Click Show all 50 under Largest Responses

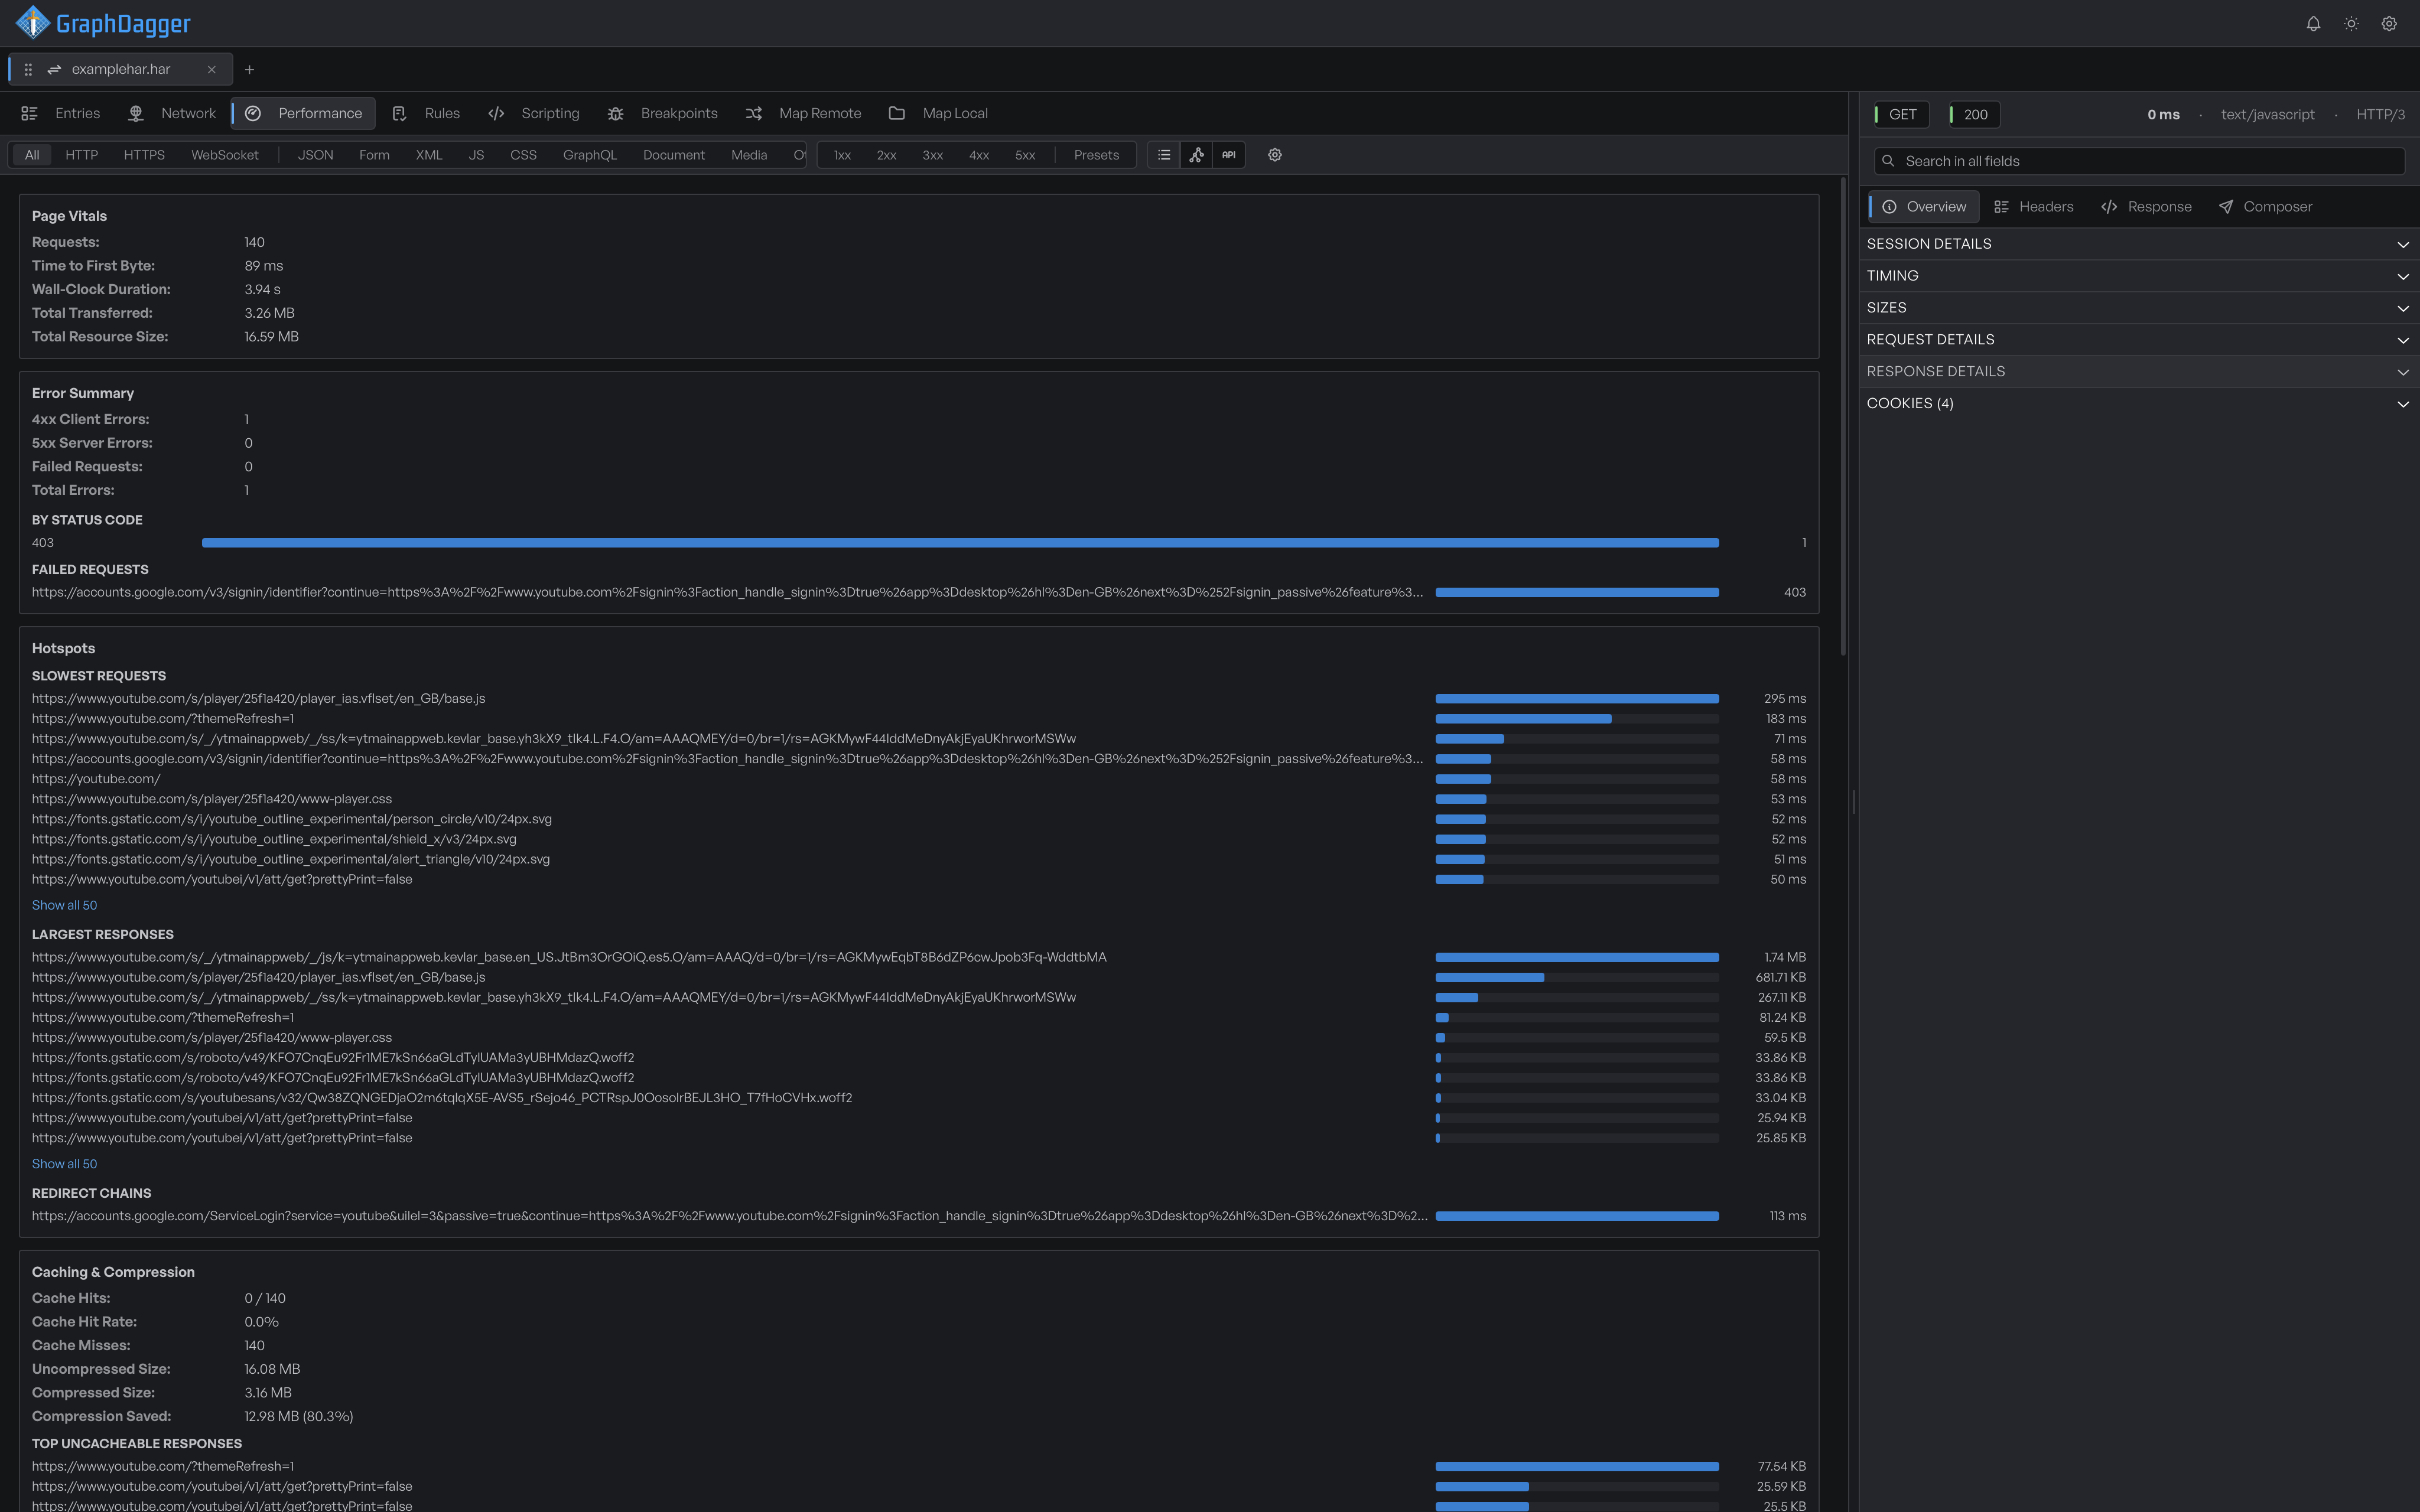tap(64, 1164)
